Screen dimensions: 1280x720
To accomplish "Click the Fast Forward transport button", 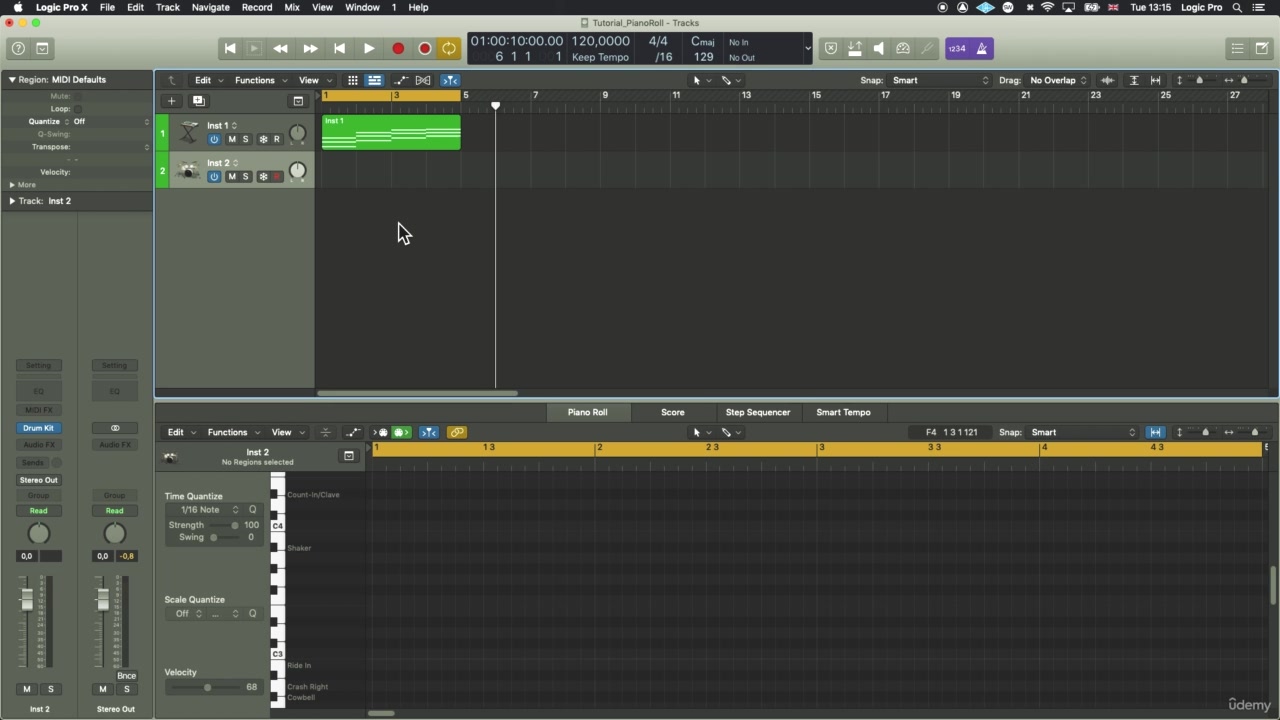I will (x=310, y=48).
